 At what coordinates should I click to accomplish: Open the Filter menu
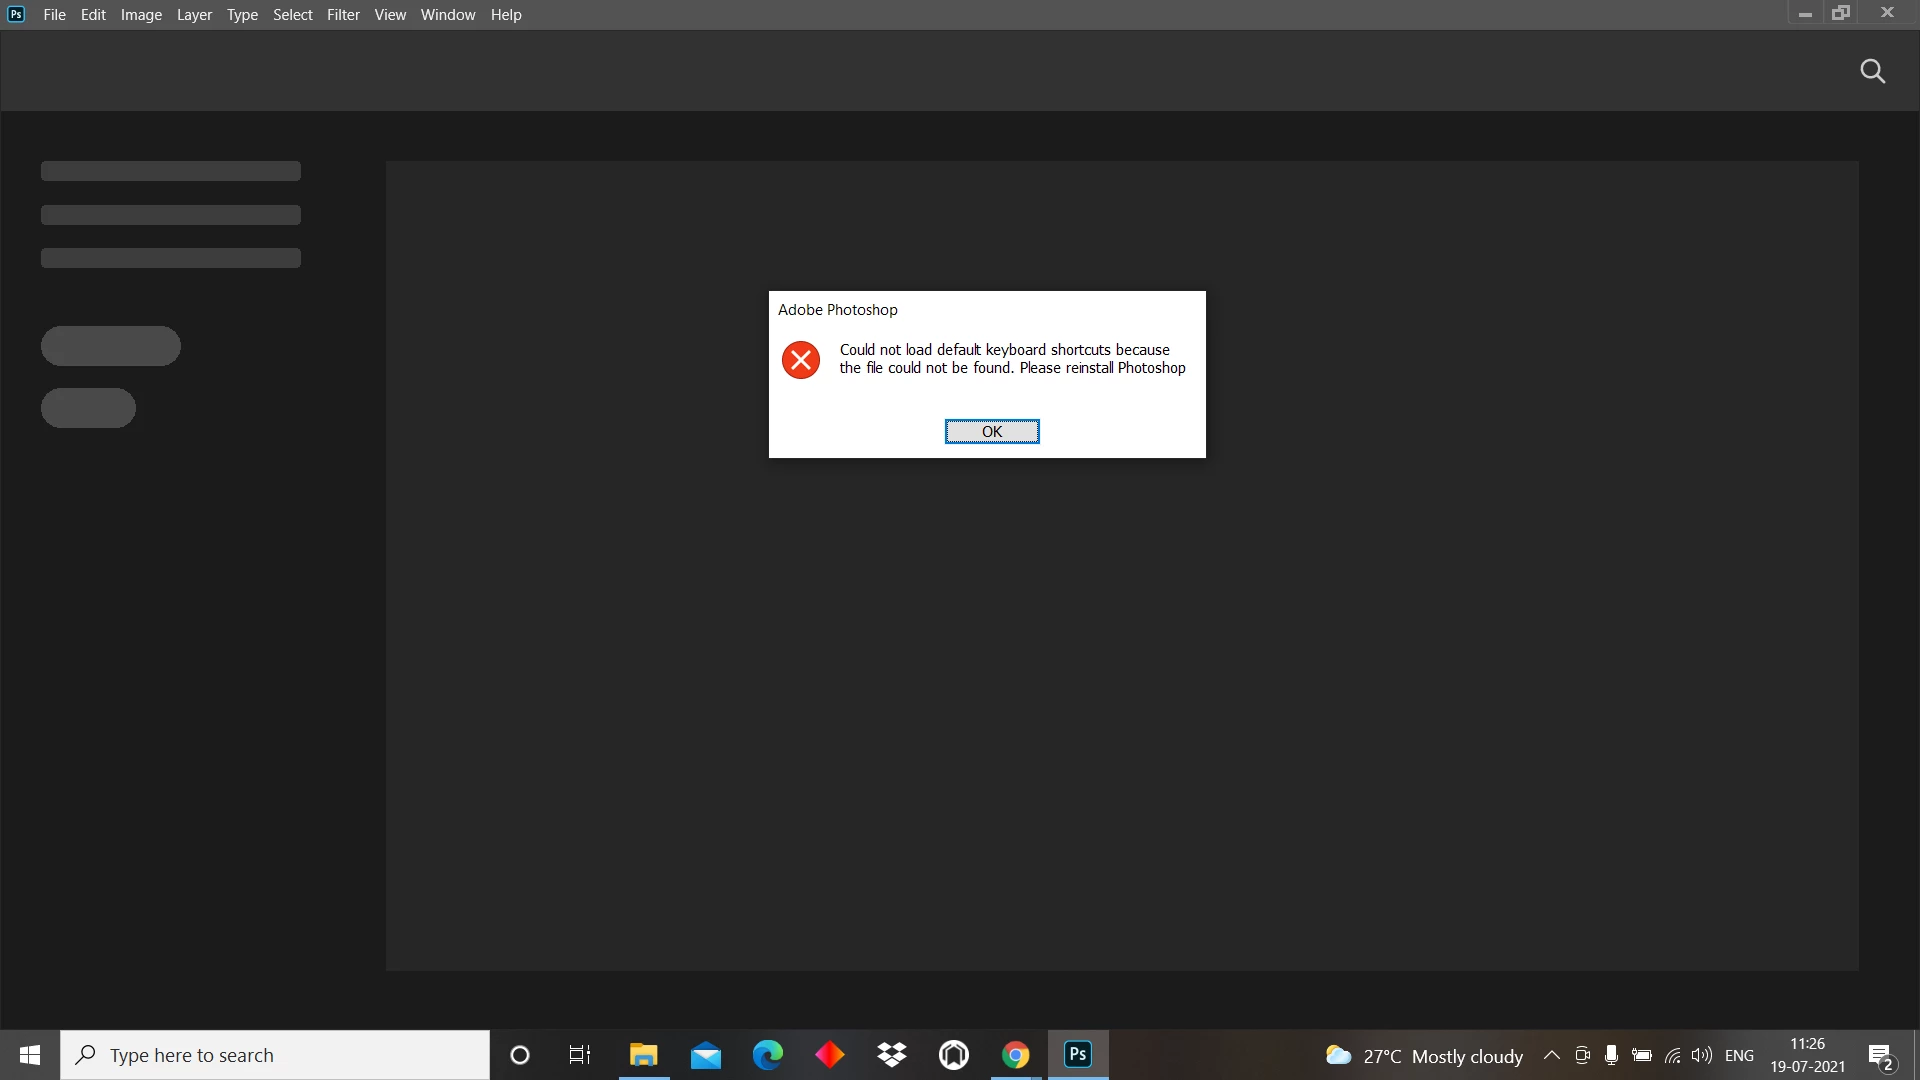[x=343, y=15]
